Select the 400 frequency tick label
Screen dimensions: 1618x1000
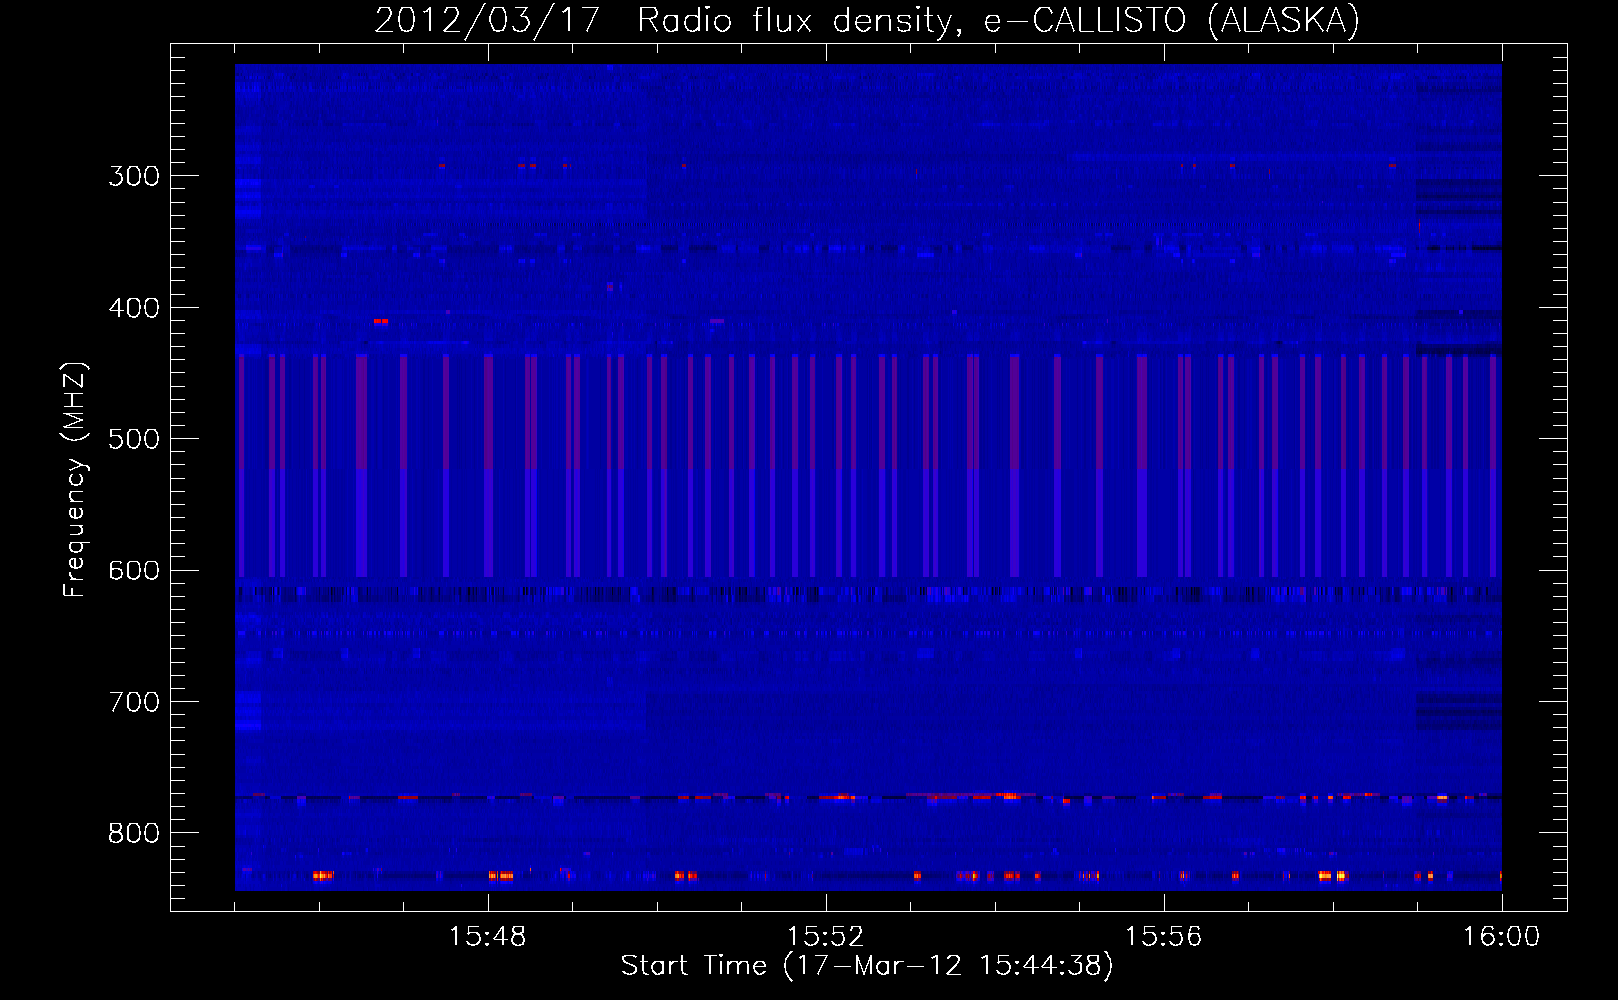pos(134,308)
